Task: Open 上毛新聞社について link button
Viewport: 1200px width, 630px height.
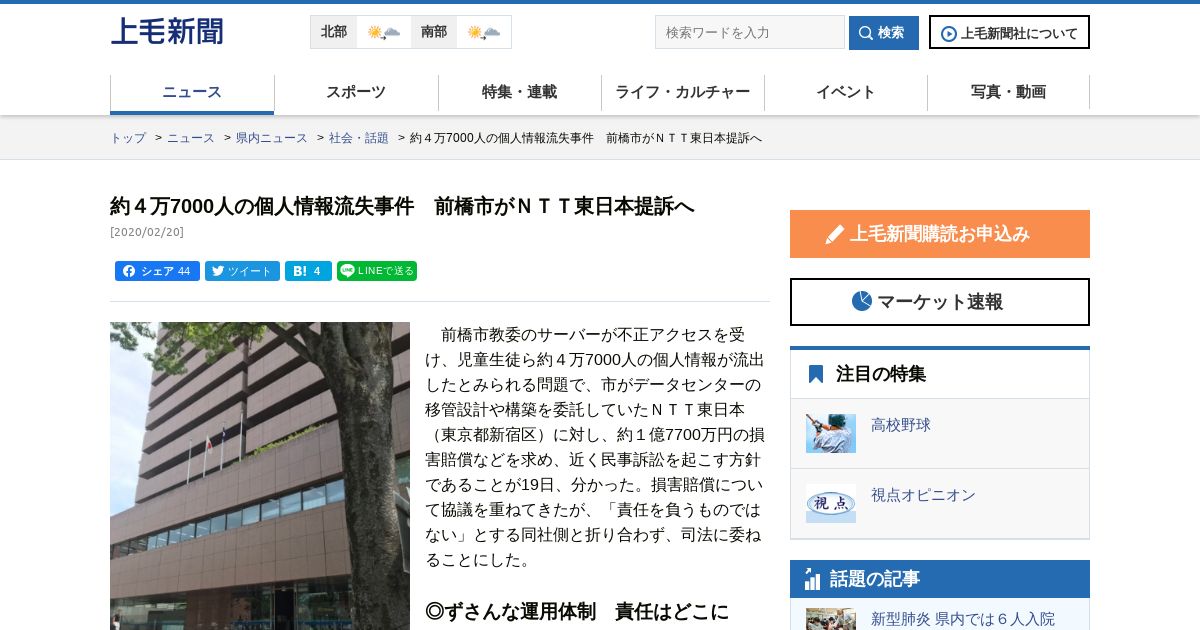Action: [x=1009, y=33]
